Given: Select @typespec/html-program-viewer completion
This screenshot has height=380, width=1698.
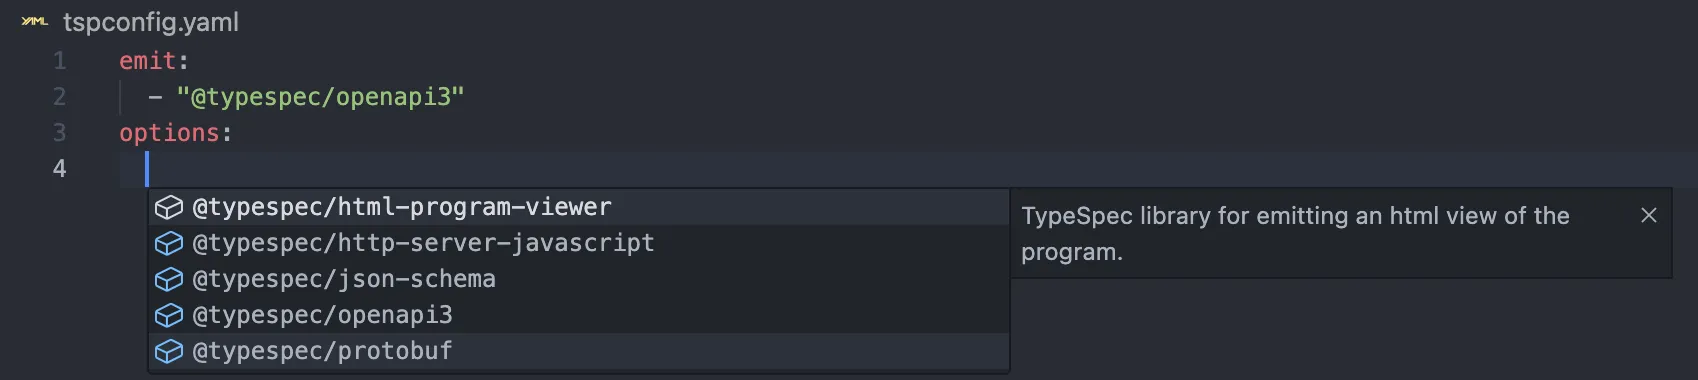Looking at the screenshot, I should pos(579,207).
